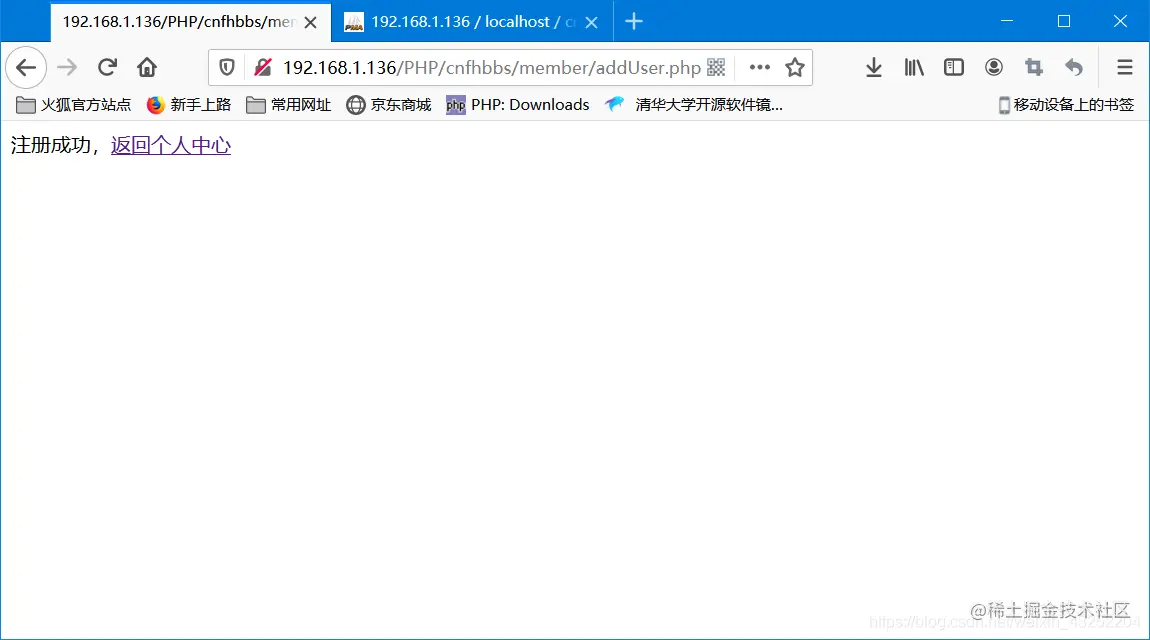Screen dimensions: 1150x640
Task: Close the phpMyAdmin localhost tab
Action: (x=592, y=23)
